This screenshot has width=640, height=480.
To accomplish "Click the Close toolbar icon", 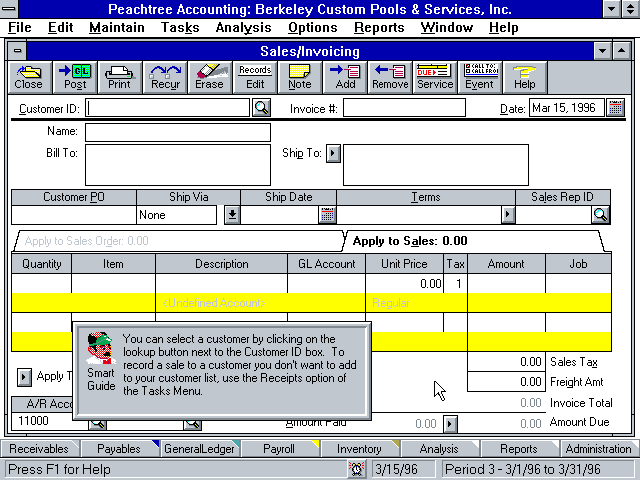I will pyautogui.click(x=29, y=77).
